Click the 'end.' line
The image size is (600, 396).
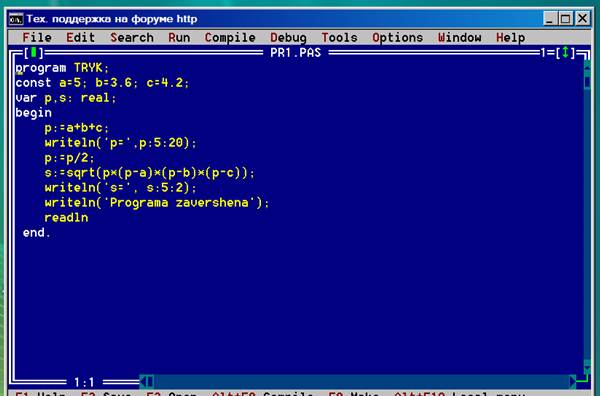36,233
